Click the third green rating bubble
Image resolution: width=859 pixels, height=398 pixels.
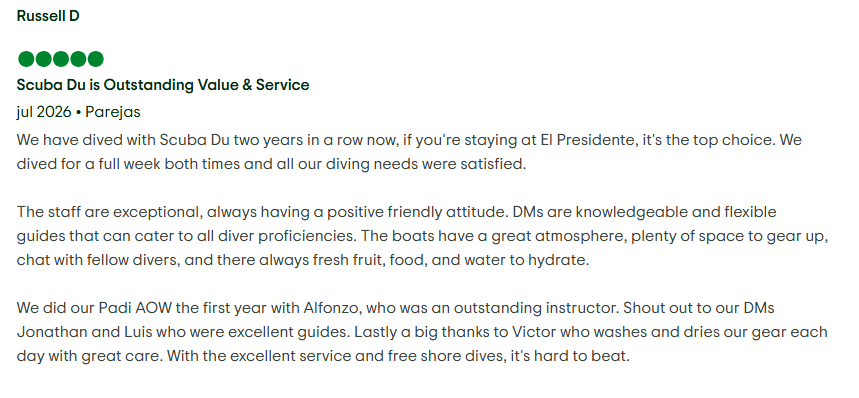tap(61, 59)
